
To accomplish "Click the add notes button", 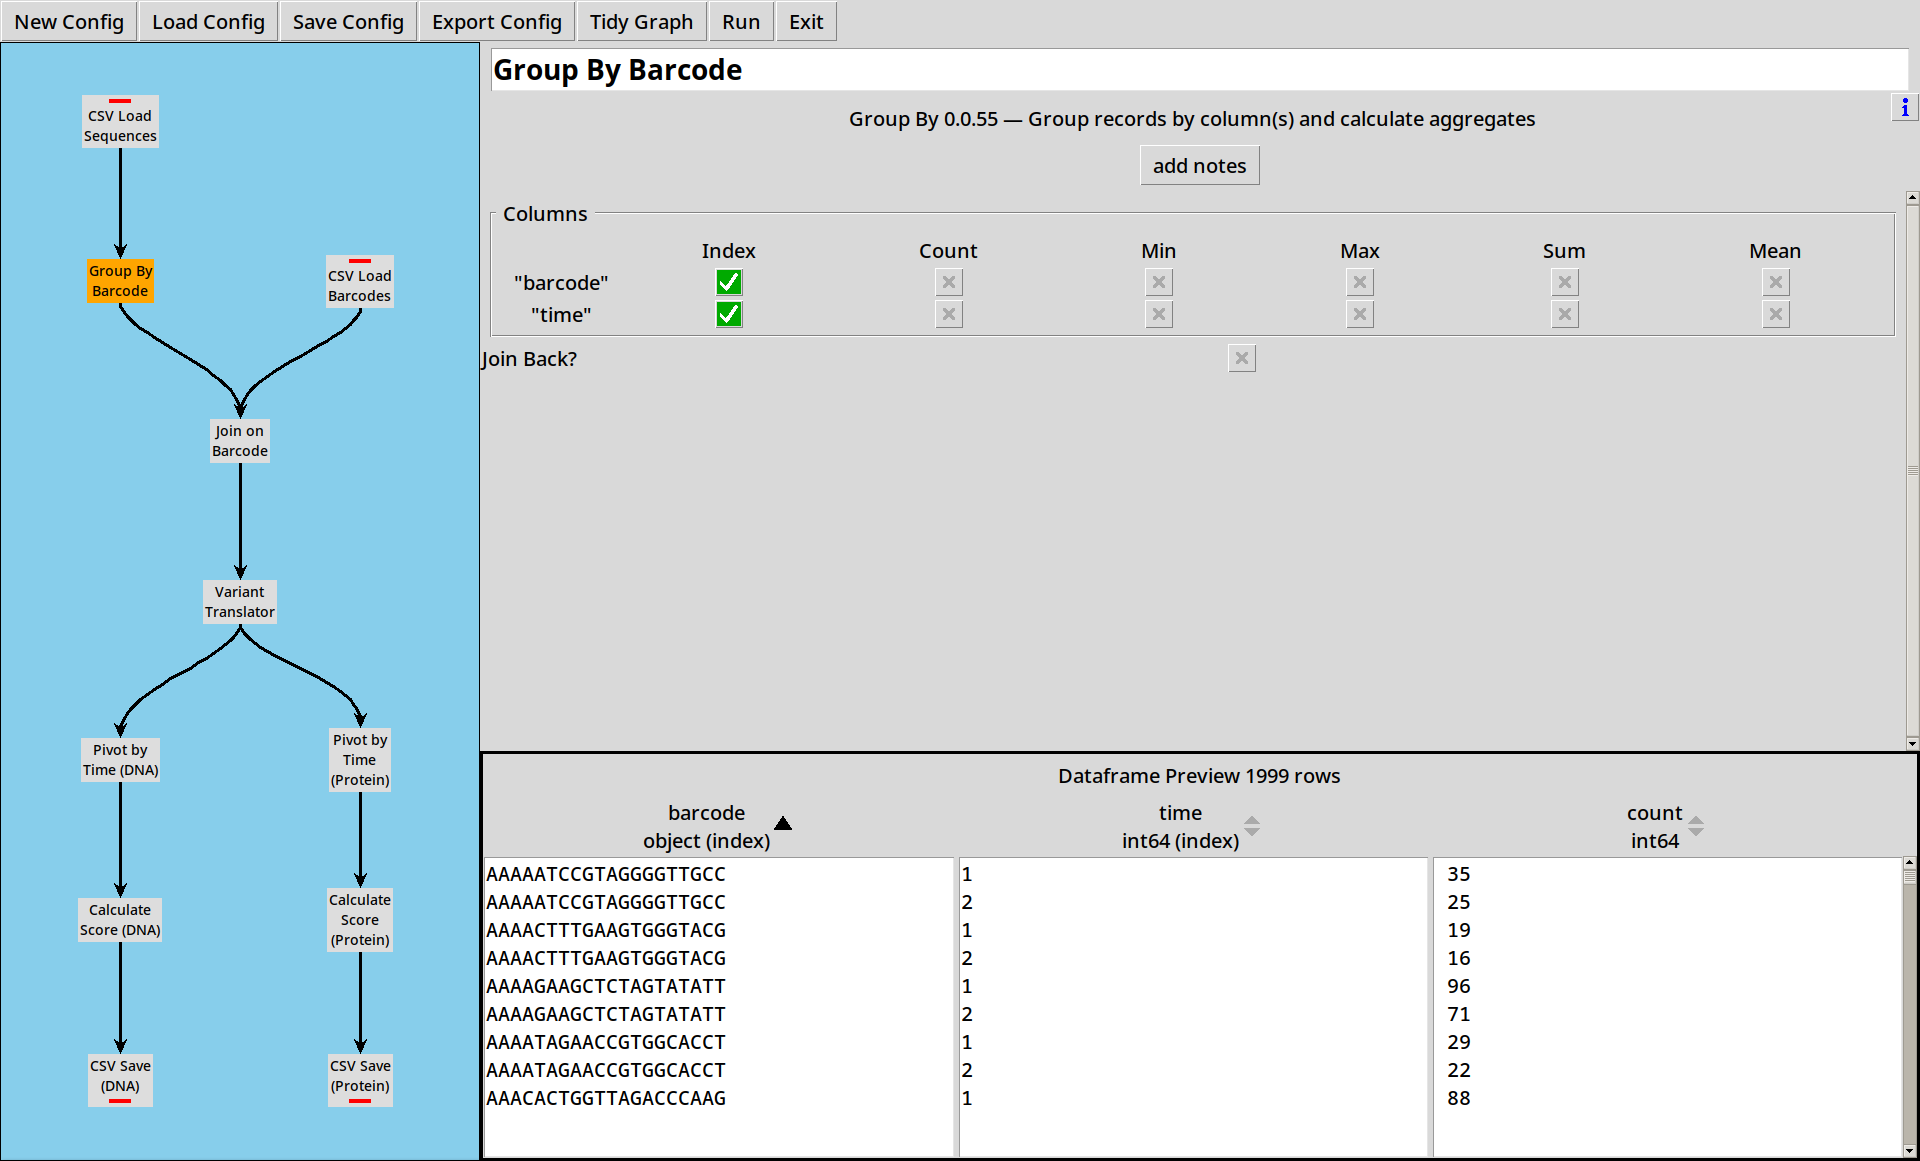I will [x=1200, y=166].
